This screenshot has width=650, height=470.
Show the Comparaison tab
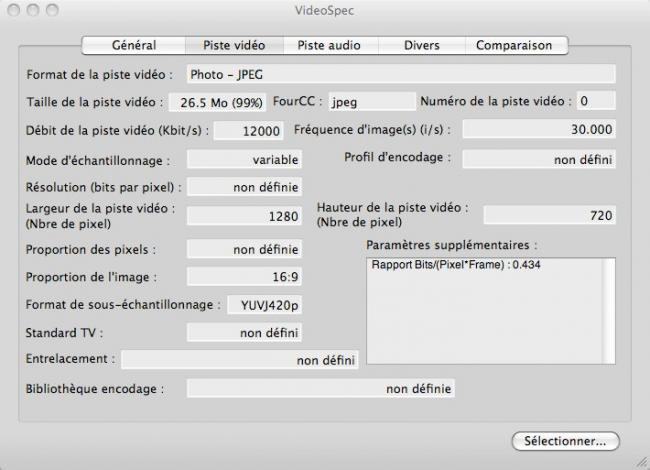[513, 45]
